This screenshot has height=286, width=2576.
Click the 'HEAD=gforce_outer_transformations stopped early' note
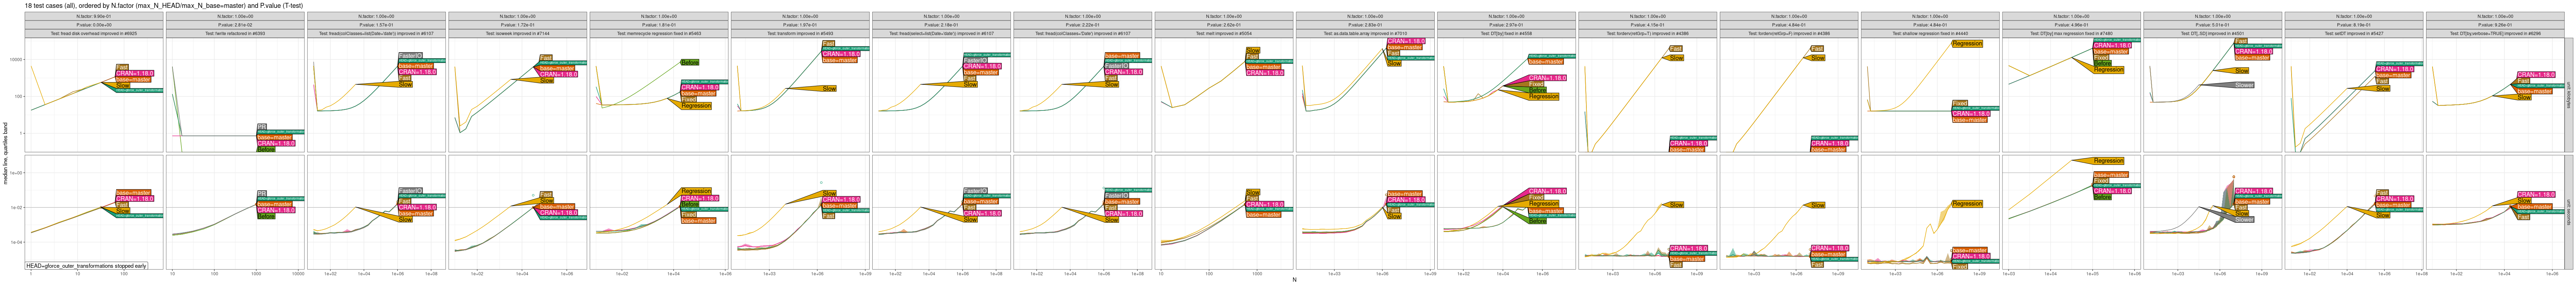pos(87,266)
